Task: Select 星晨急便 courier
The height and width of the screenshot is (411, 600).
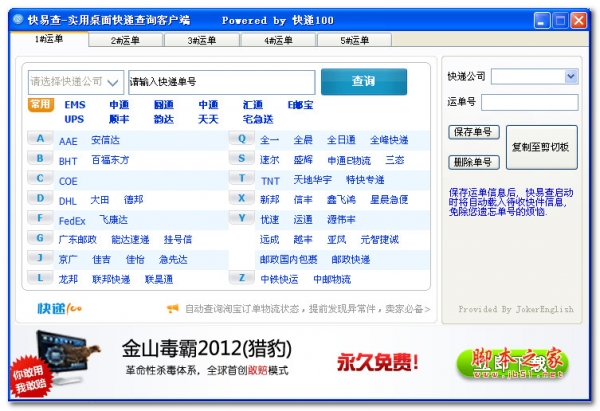Action: point(389,200)
